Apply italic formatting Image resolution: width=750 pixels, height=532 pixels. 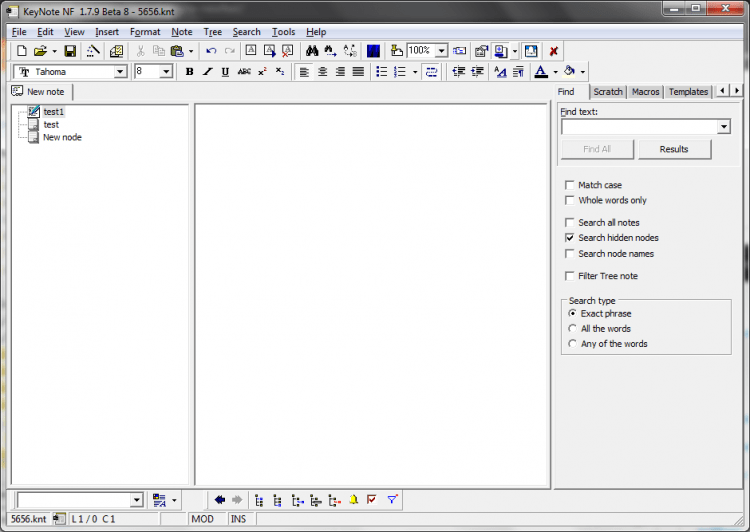point(207,72)
